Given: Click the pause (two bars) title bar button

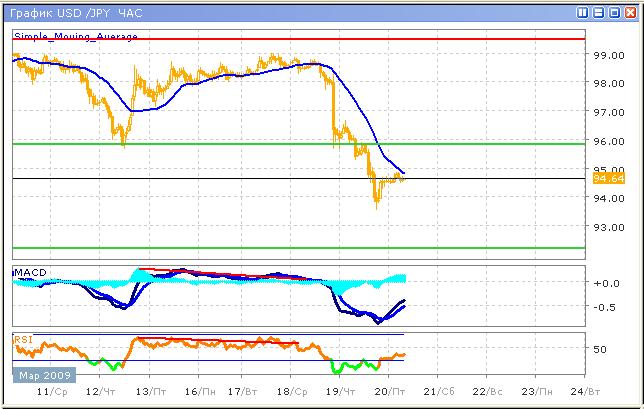Looking at the screenshot, I should tap(584, 13).
